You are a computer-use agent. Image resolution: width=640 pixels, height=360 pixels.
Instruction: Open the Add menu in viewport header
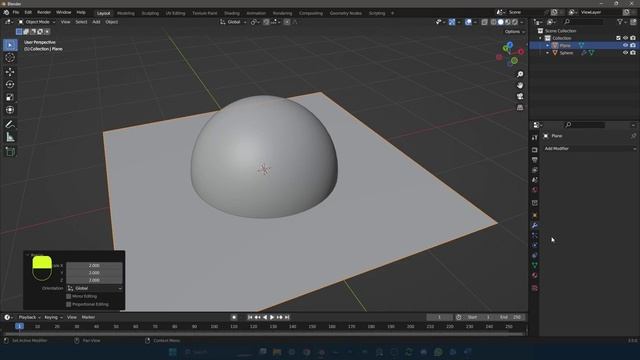[x=96, y=22]
